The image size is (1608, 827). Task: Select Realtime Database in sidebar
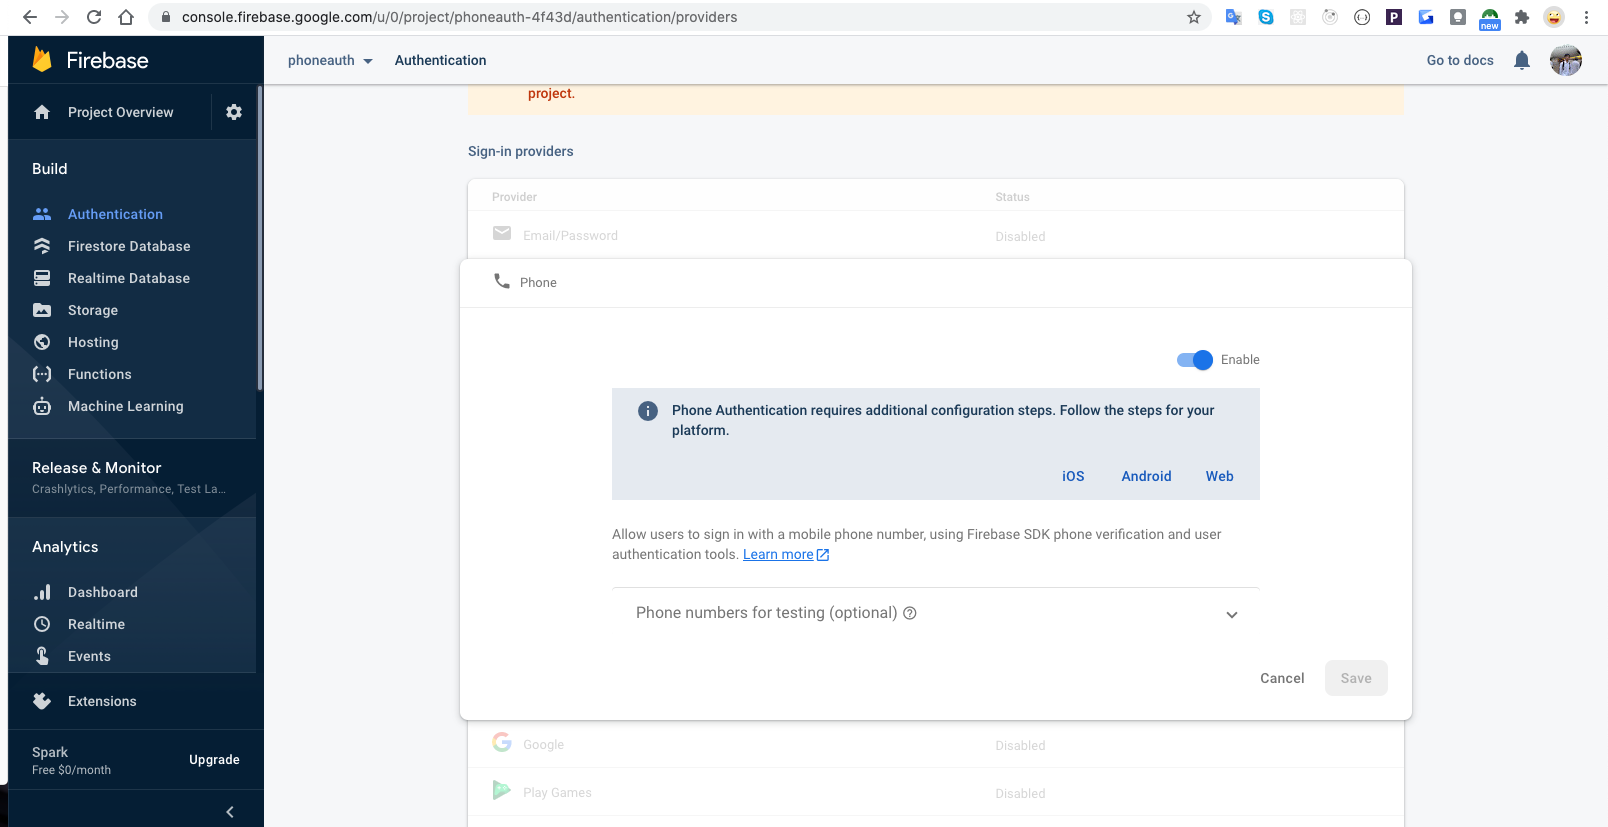128,278
